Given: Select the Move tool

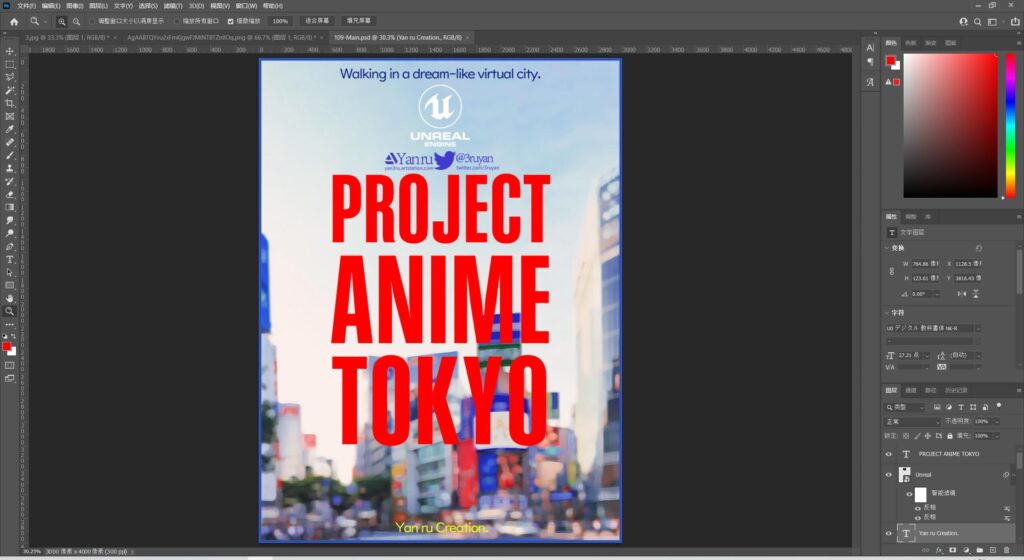Looking at the screenshot, I should [10, 51].
